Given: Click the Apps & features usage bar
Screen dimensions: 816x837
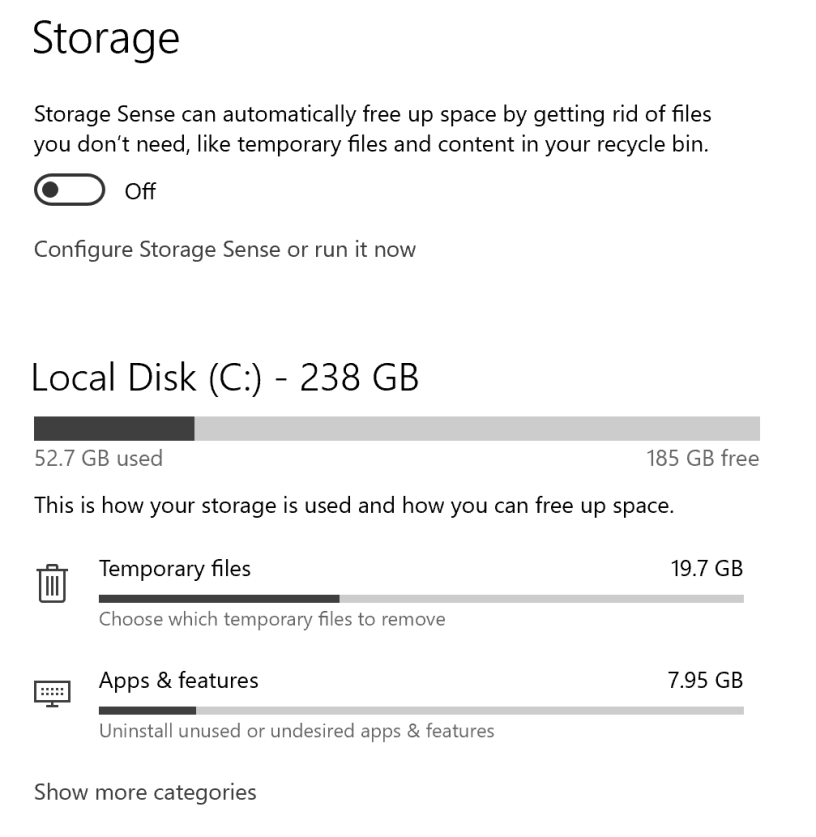Looking at the screenshot, I should (x=420, y=711).
